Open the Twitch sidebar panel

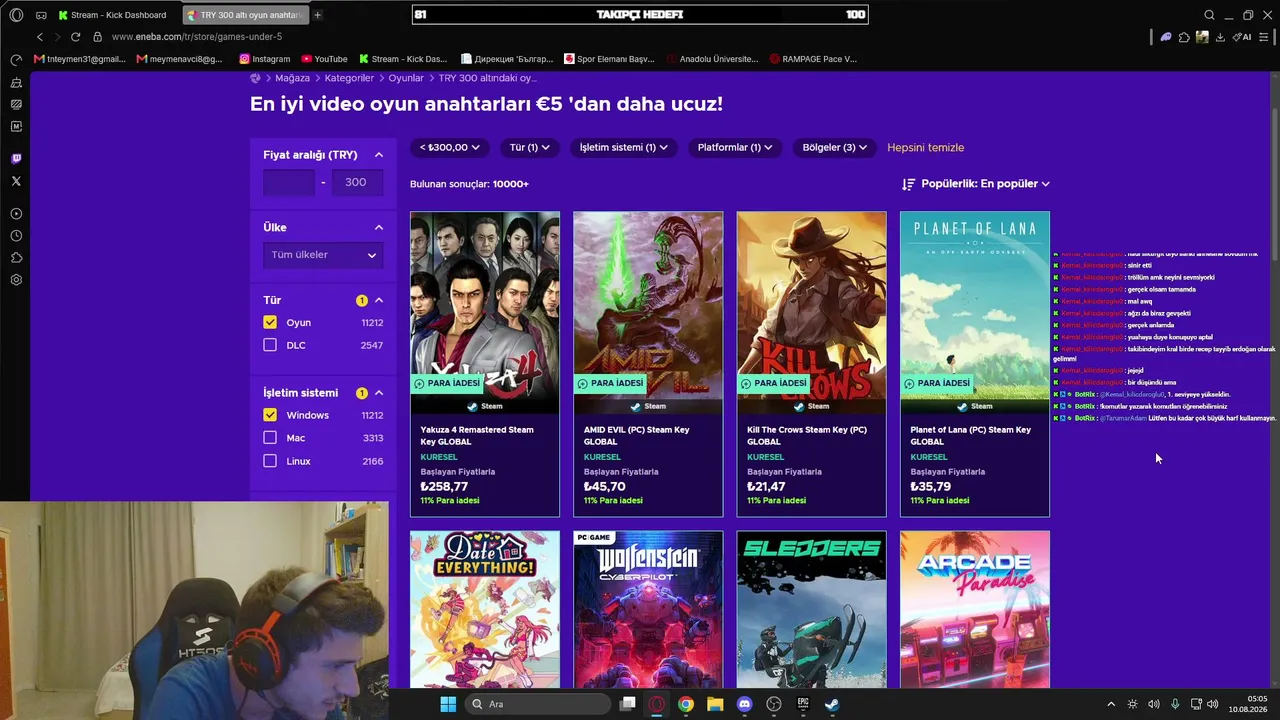(16, 158)
